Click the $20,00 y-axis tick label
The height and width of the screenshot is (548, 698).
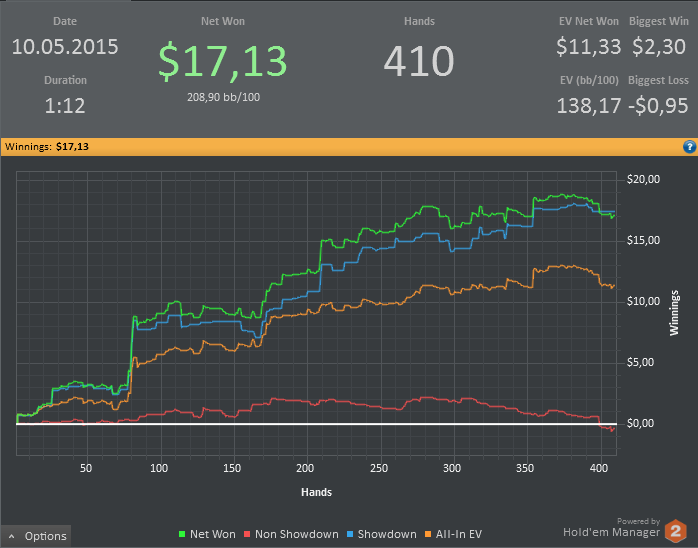pyautogui.click(x=643, y=179)
